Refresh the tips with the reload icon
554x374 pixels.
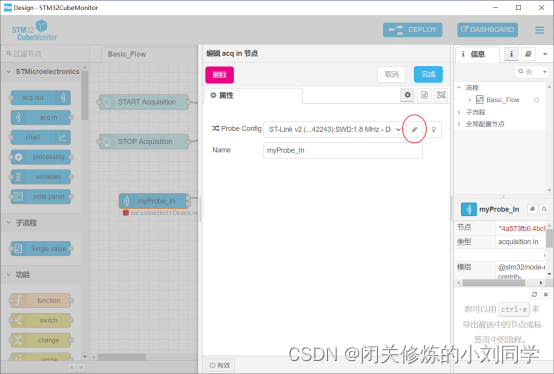[x=534, y=294]
